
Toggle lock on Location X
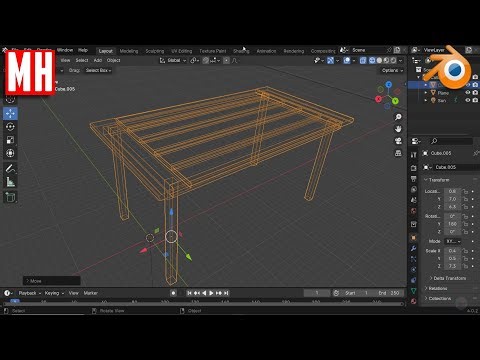click(465, 191)
